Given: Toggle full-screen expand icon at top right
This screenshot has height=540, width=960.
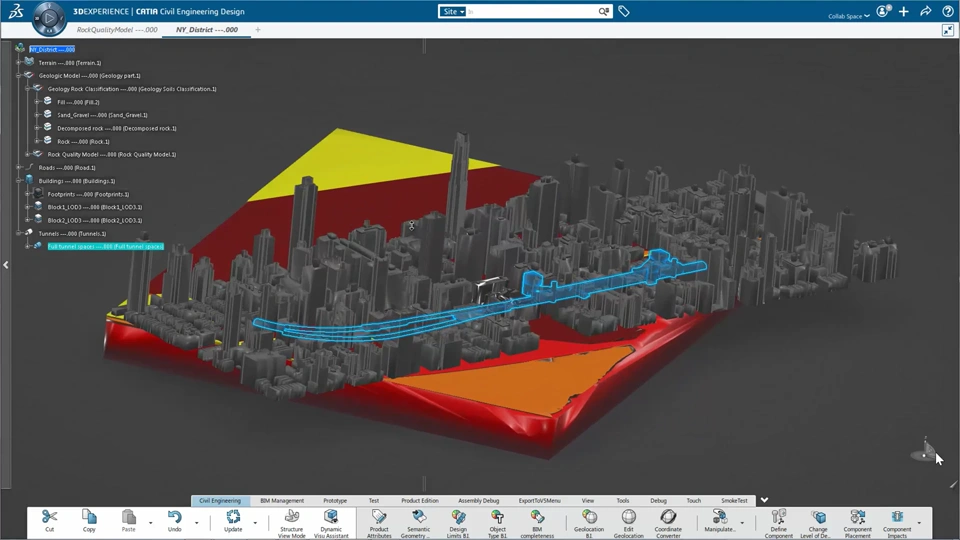Looking at the screenshot, I should tap(948, 30).
